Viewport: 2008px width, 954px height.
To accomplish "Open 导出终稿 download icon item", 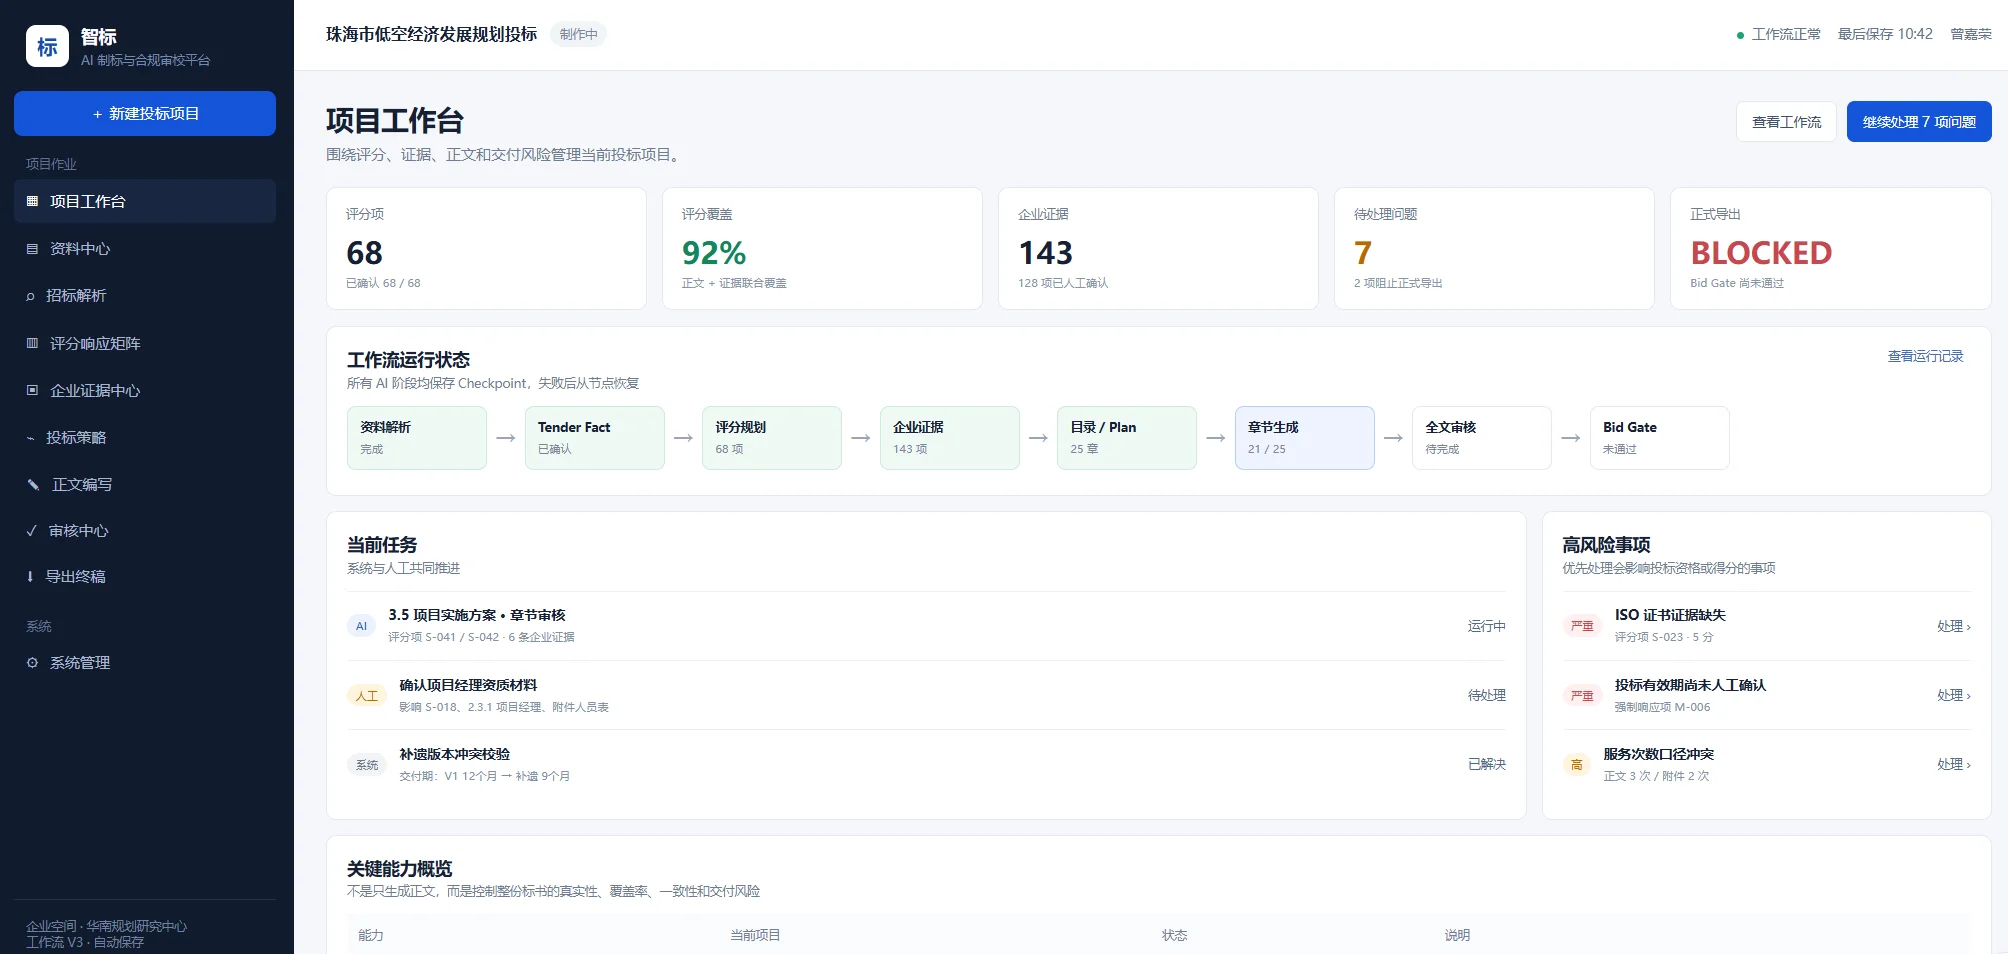I will tap(145, 577).
